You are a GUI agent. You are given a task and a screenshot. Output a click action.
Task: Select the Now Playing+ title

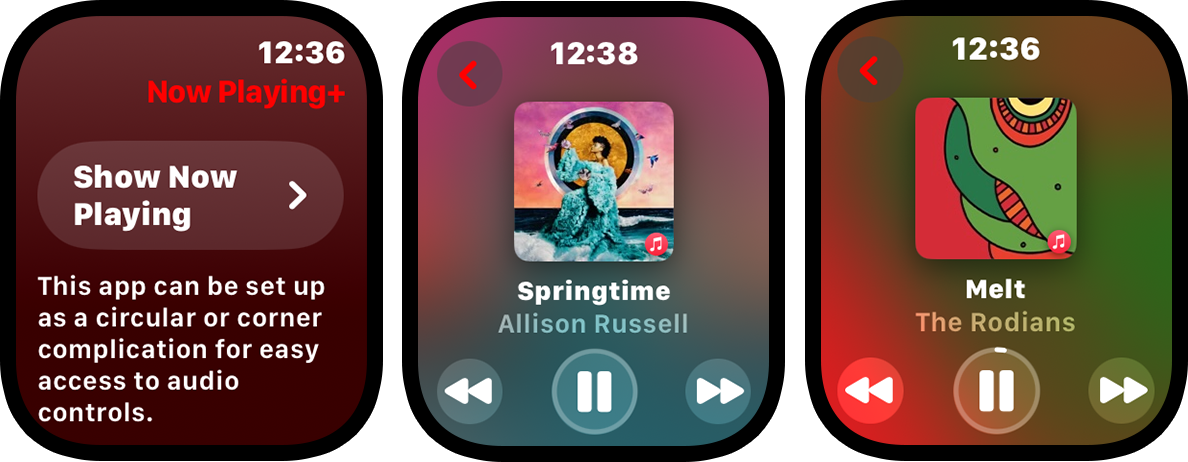246,92
